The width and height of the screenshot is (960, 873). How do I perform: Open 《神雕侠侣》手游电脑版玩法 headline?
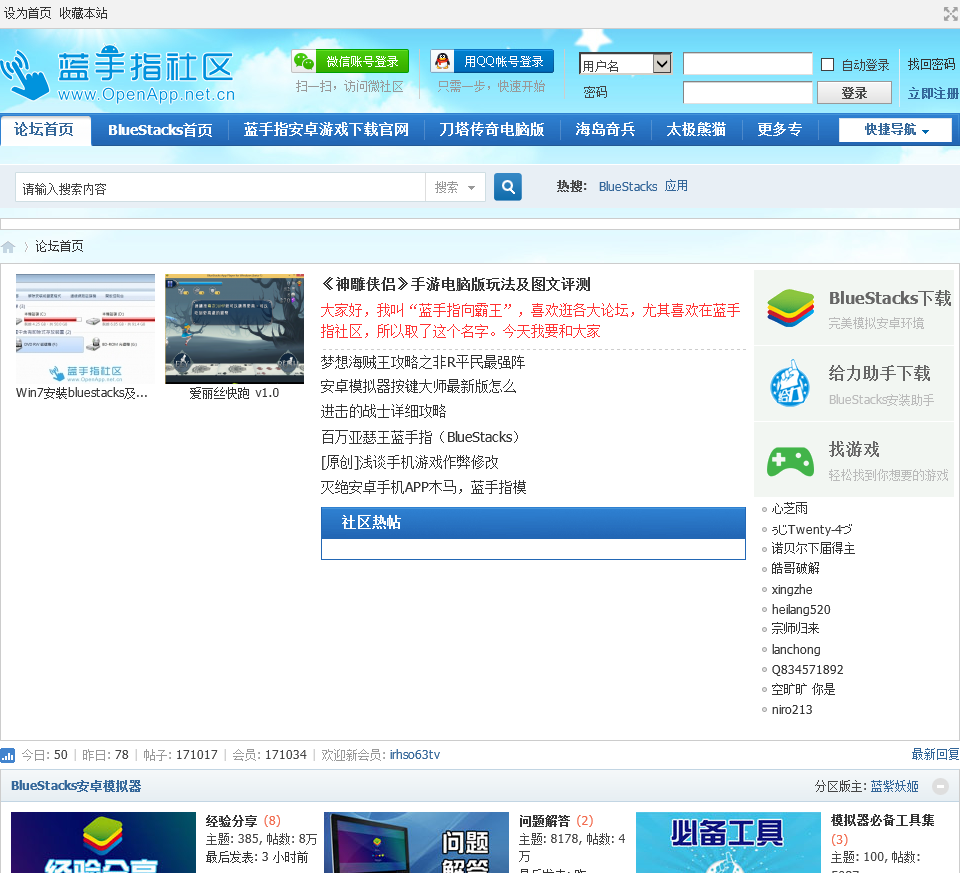456,284
